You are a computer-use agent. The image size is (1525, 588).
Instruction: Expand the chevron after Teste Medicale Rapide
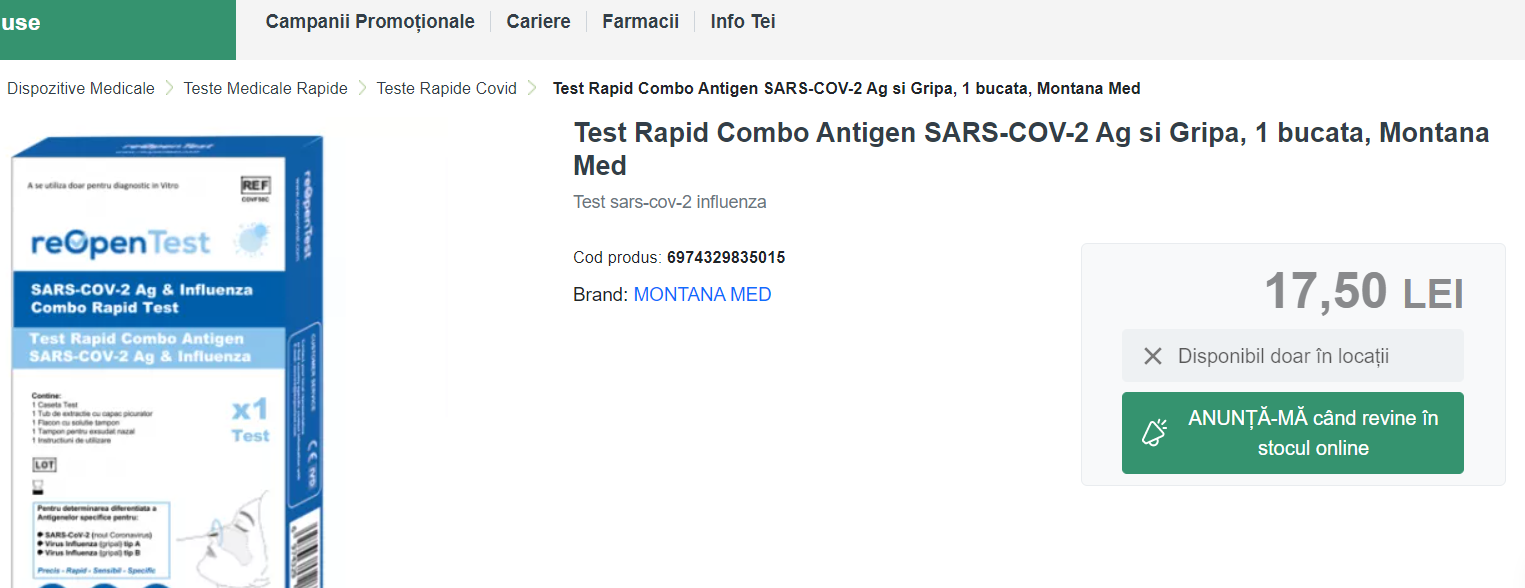coord(360,88)
